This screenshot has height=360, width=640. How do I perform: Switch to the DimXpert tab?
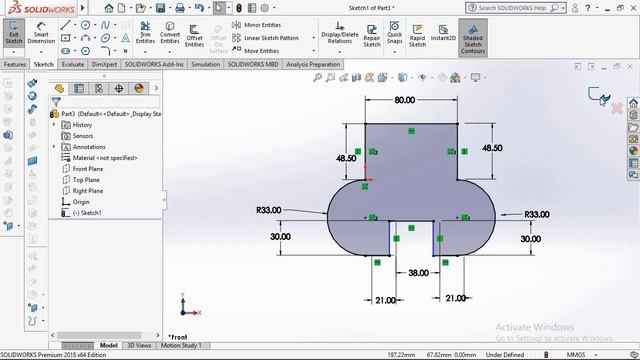(x=104, y=64)
